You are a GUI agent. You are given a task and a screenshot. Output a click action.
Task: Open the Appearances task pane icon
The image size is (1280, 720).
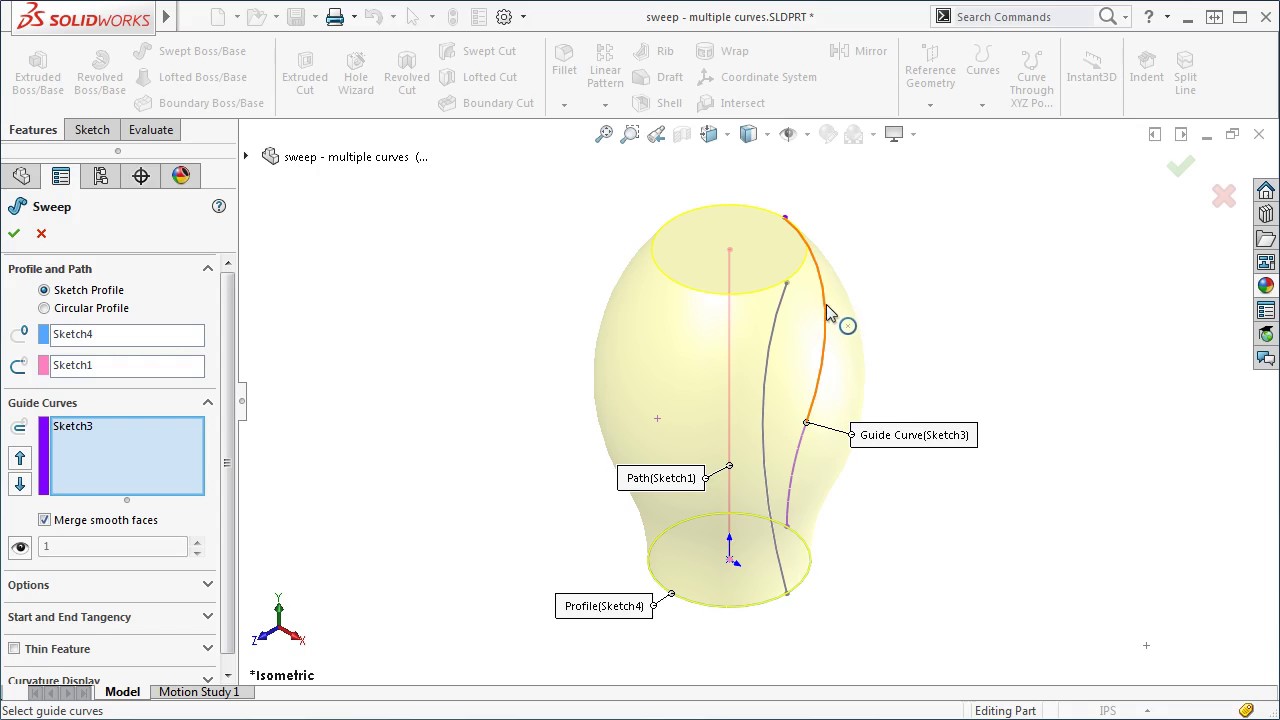(x=1266, y=286)
